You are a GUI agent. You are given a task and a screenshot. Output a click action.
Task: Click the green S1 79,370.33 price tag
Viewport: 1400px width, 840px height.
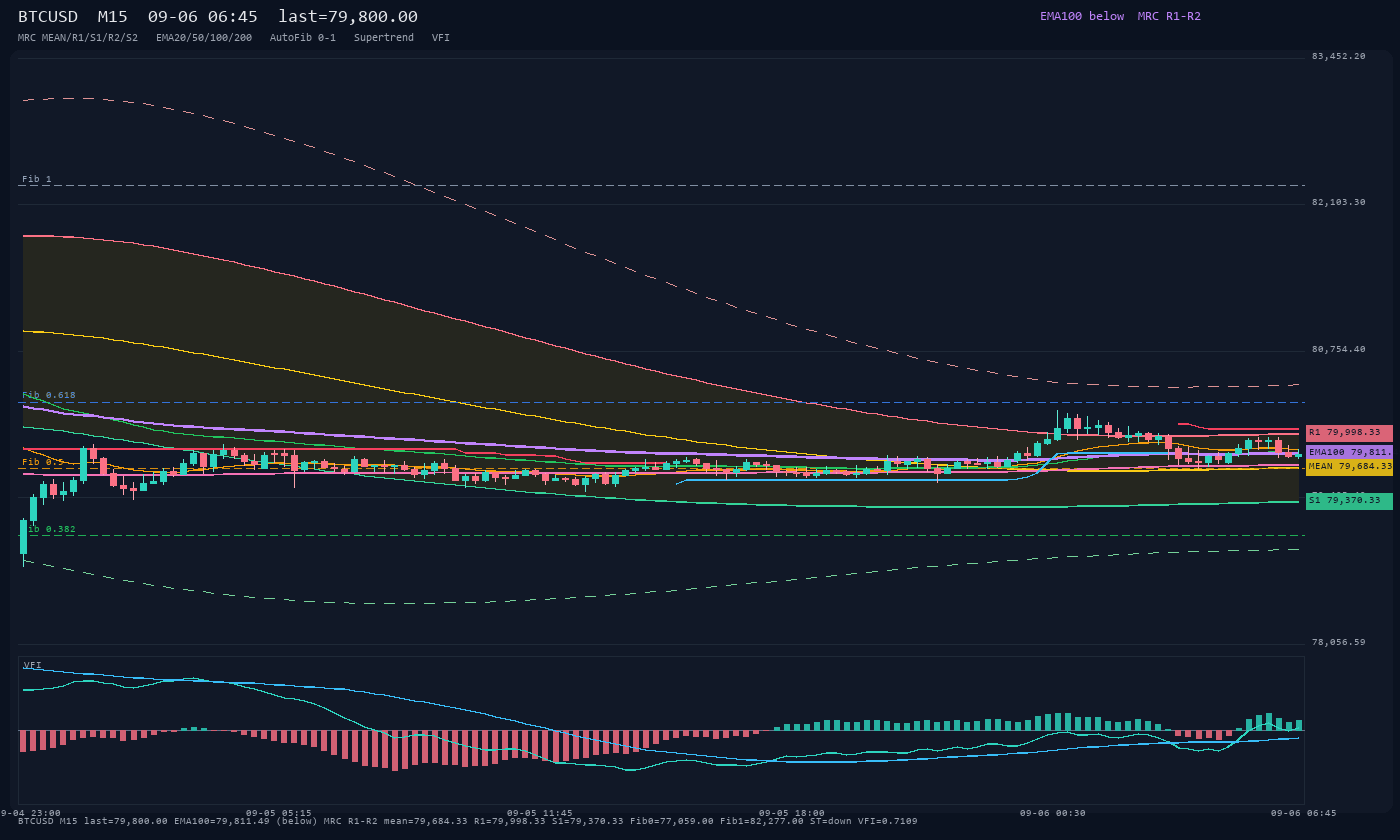1349,500
